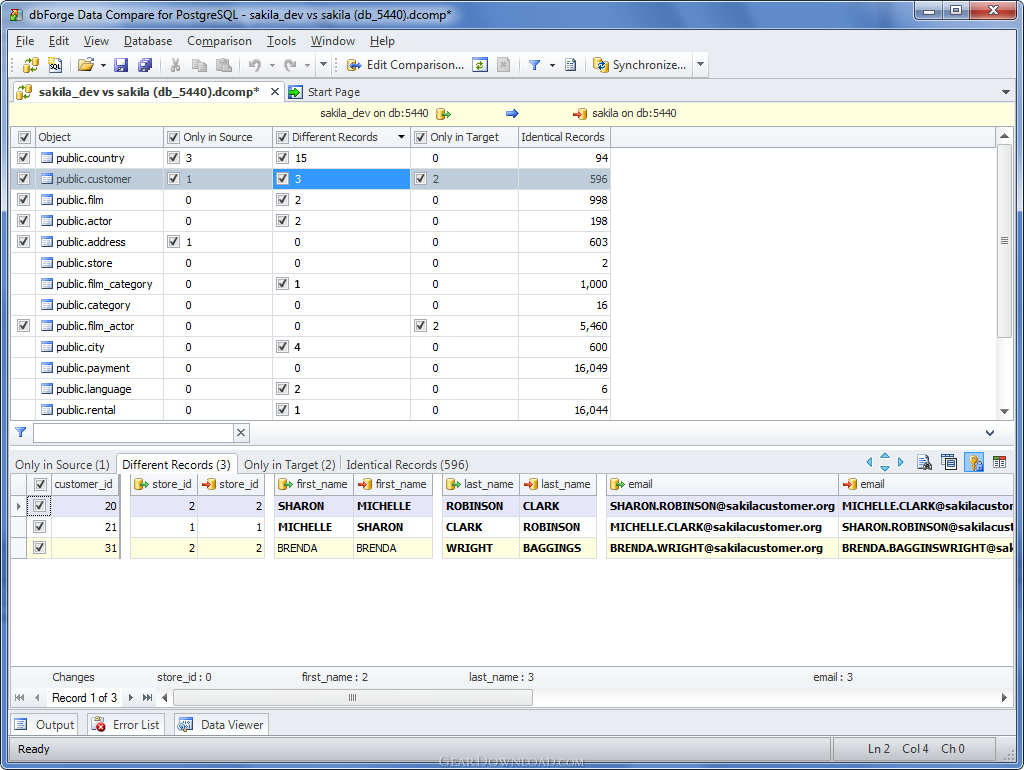Image resolution: width=1024 pixels, height=770 pixels.
Task: Click the Copy icon in toolbar
Action: coord(199,65)
